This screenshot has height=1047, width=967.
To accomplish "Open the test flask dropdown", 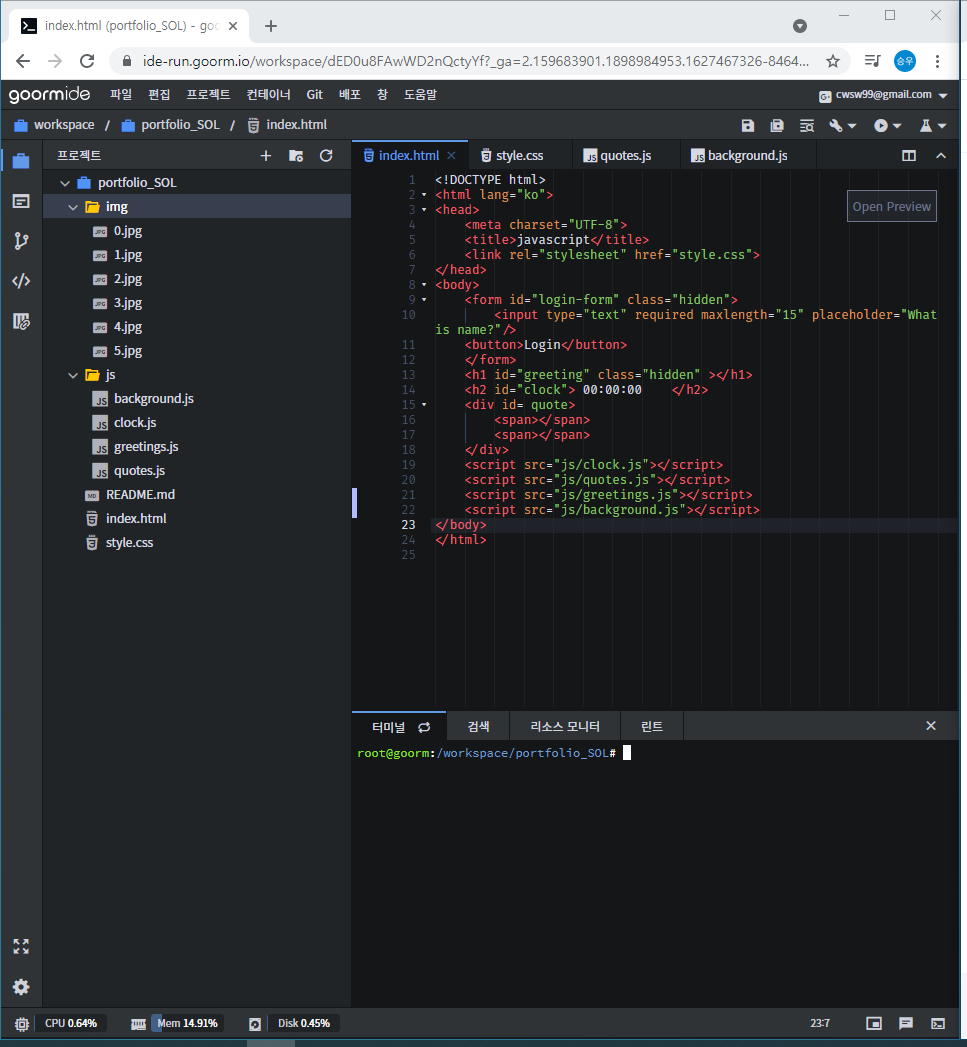I will (x=933, y=126).
